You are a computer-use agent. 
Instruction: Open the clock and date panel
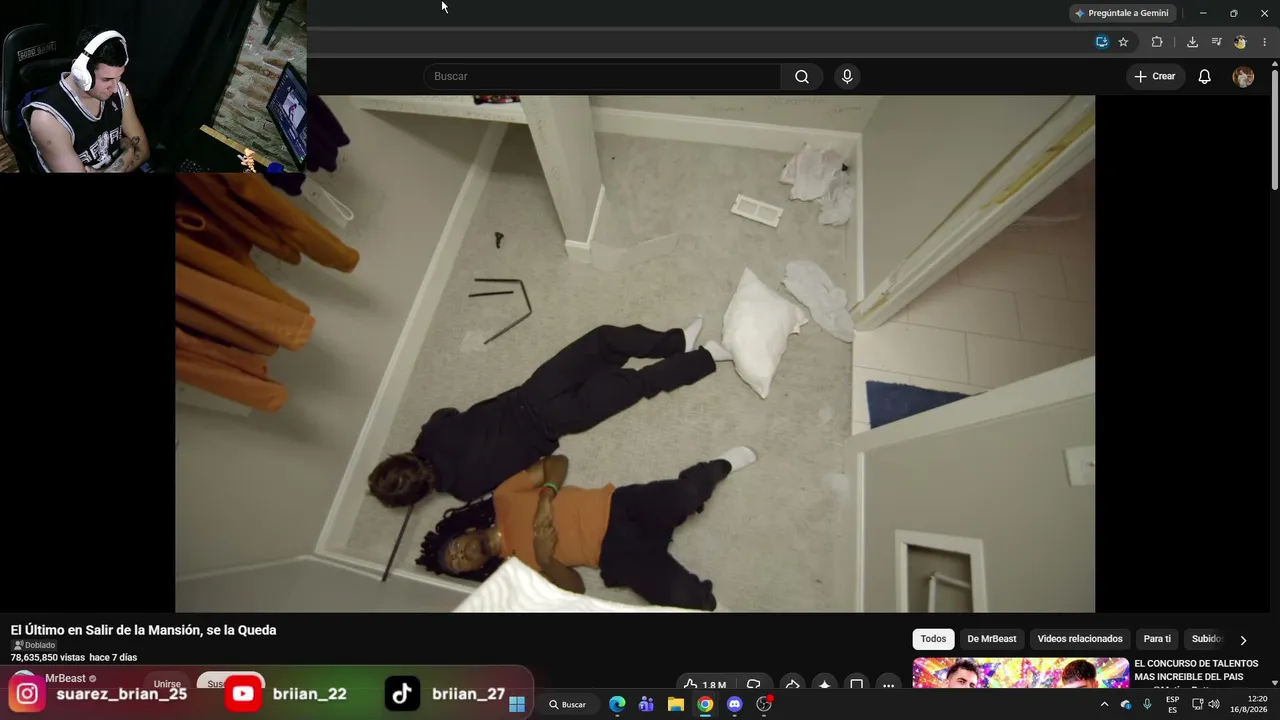tap(1249, 704)
